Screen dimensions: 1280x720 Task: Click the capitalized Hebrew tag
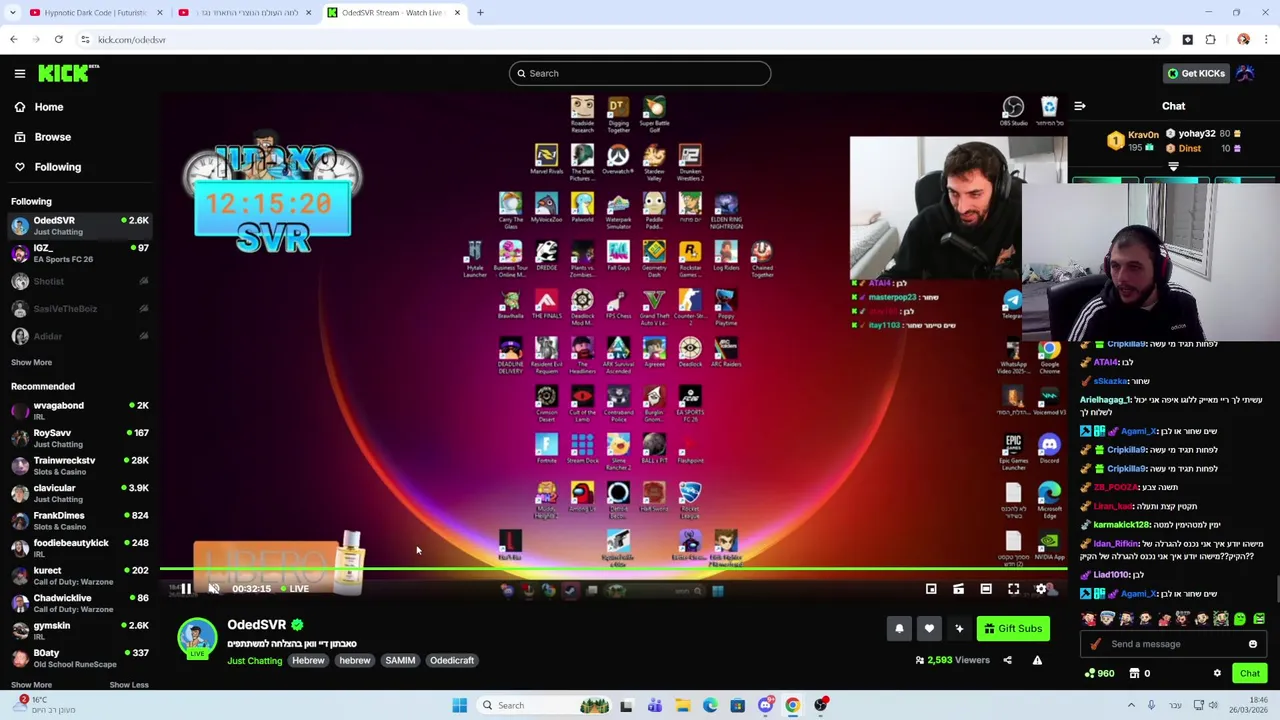tap(308, 661)
